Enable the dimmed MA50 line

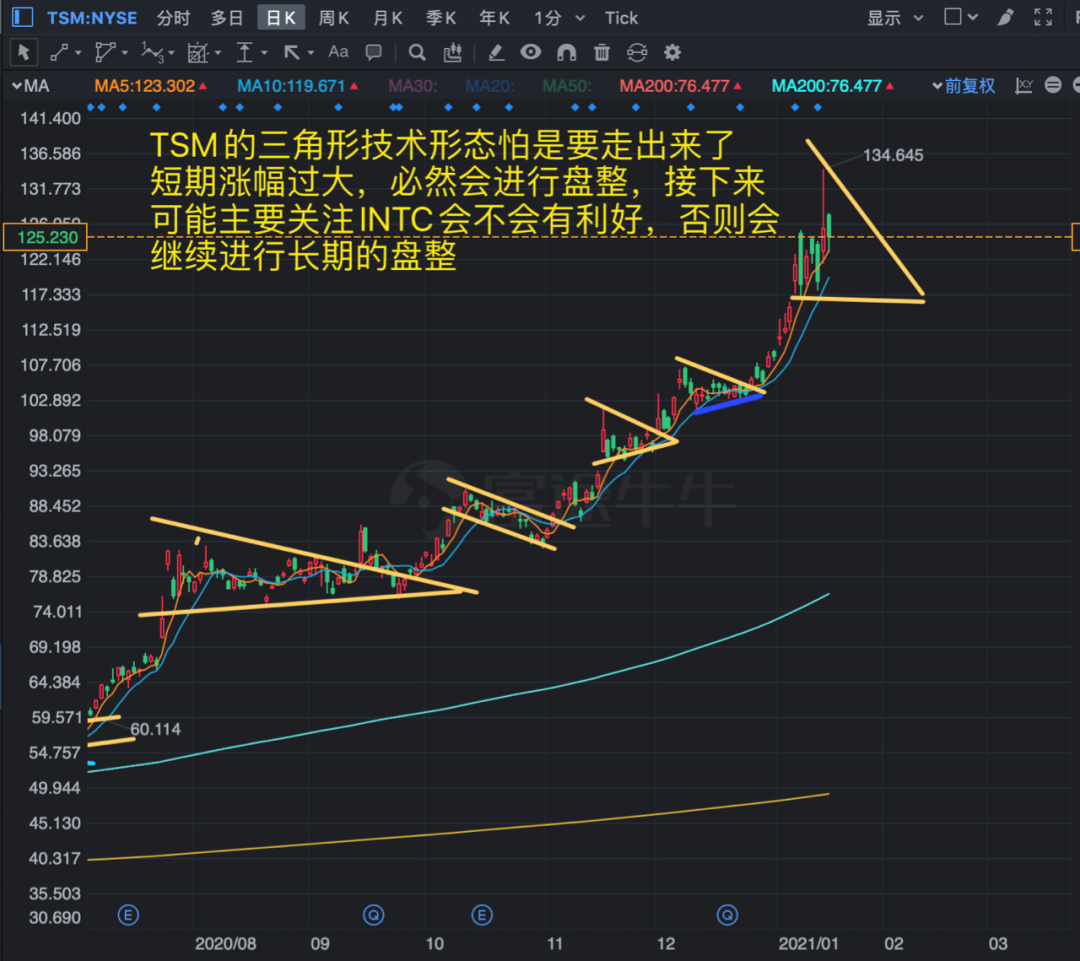[x=567, y=86]
